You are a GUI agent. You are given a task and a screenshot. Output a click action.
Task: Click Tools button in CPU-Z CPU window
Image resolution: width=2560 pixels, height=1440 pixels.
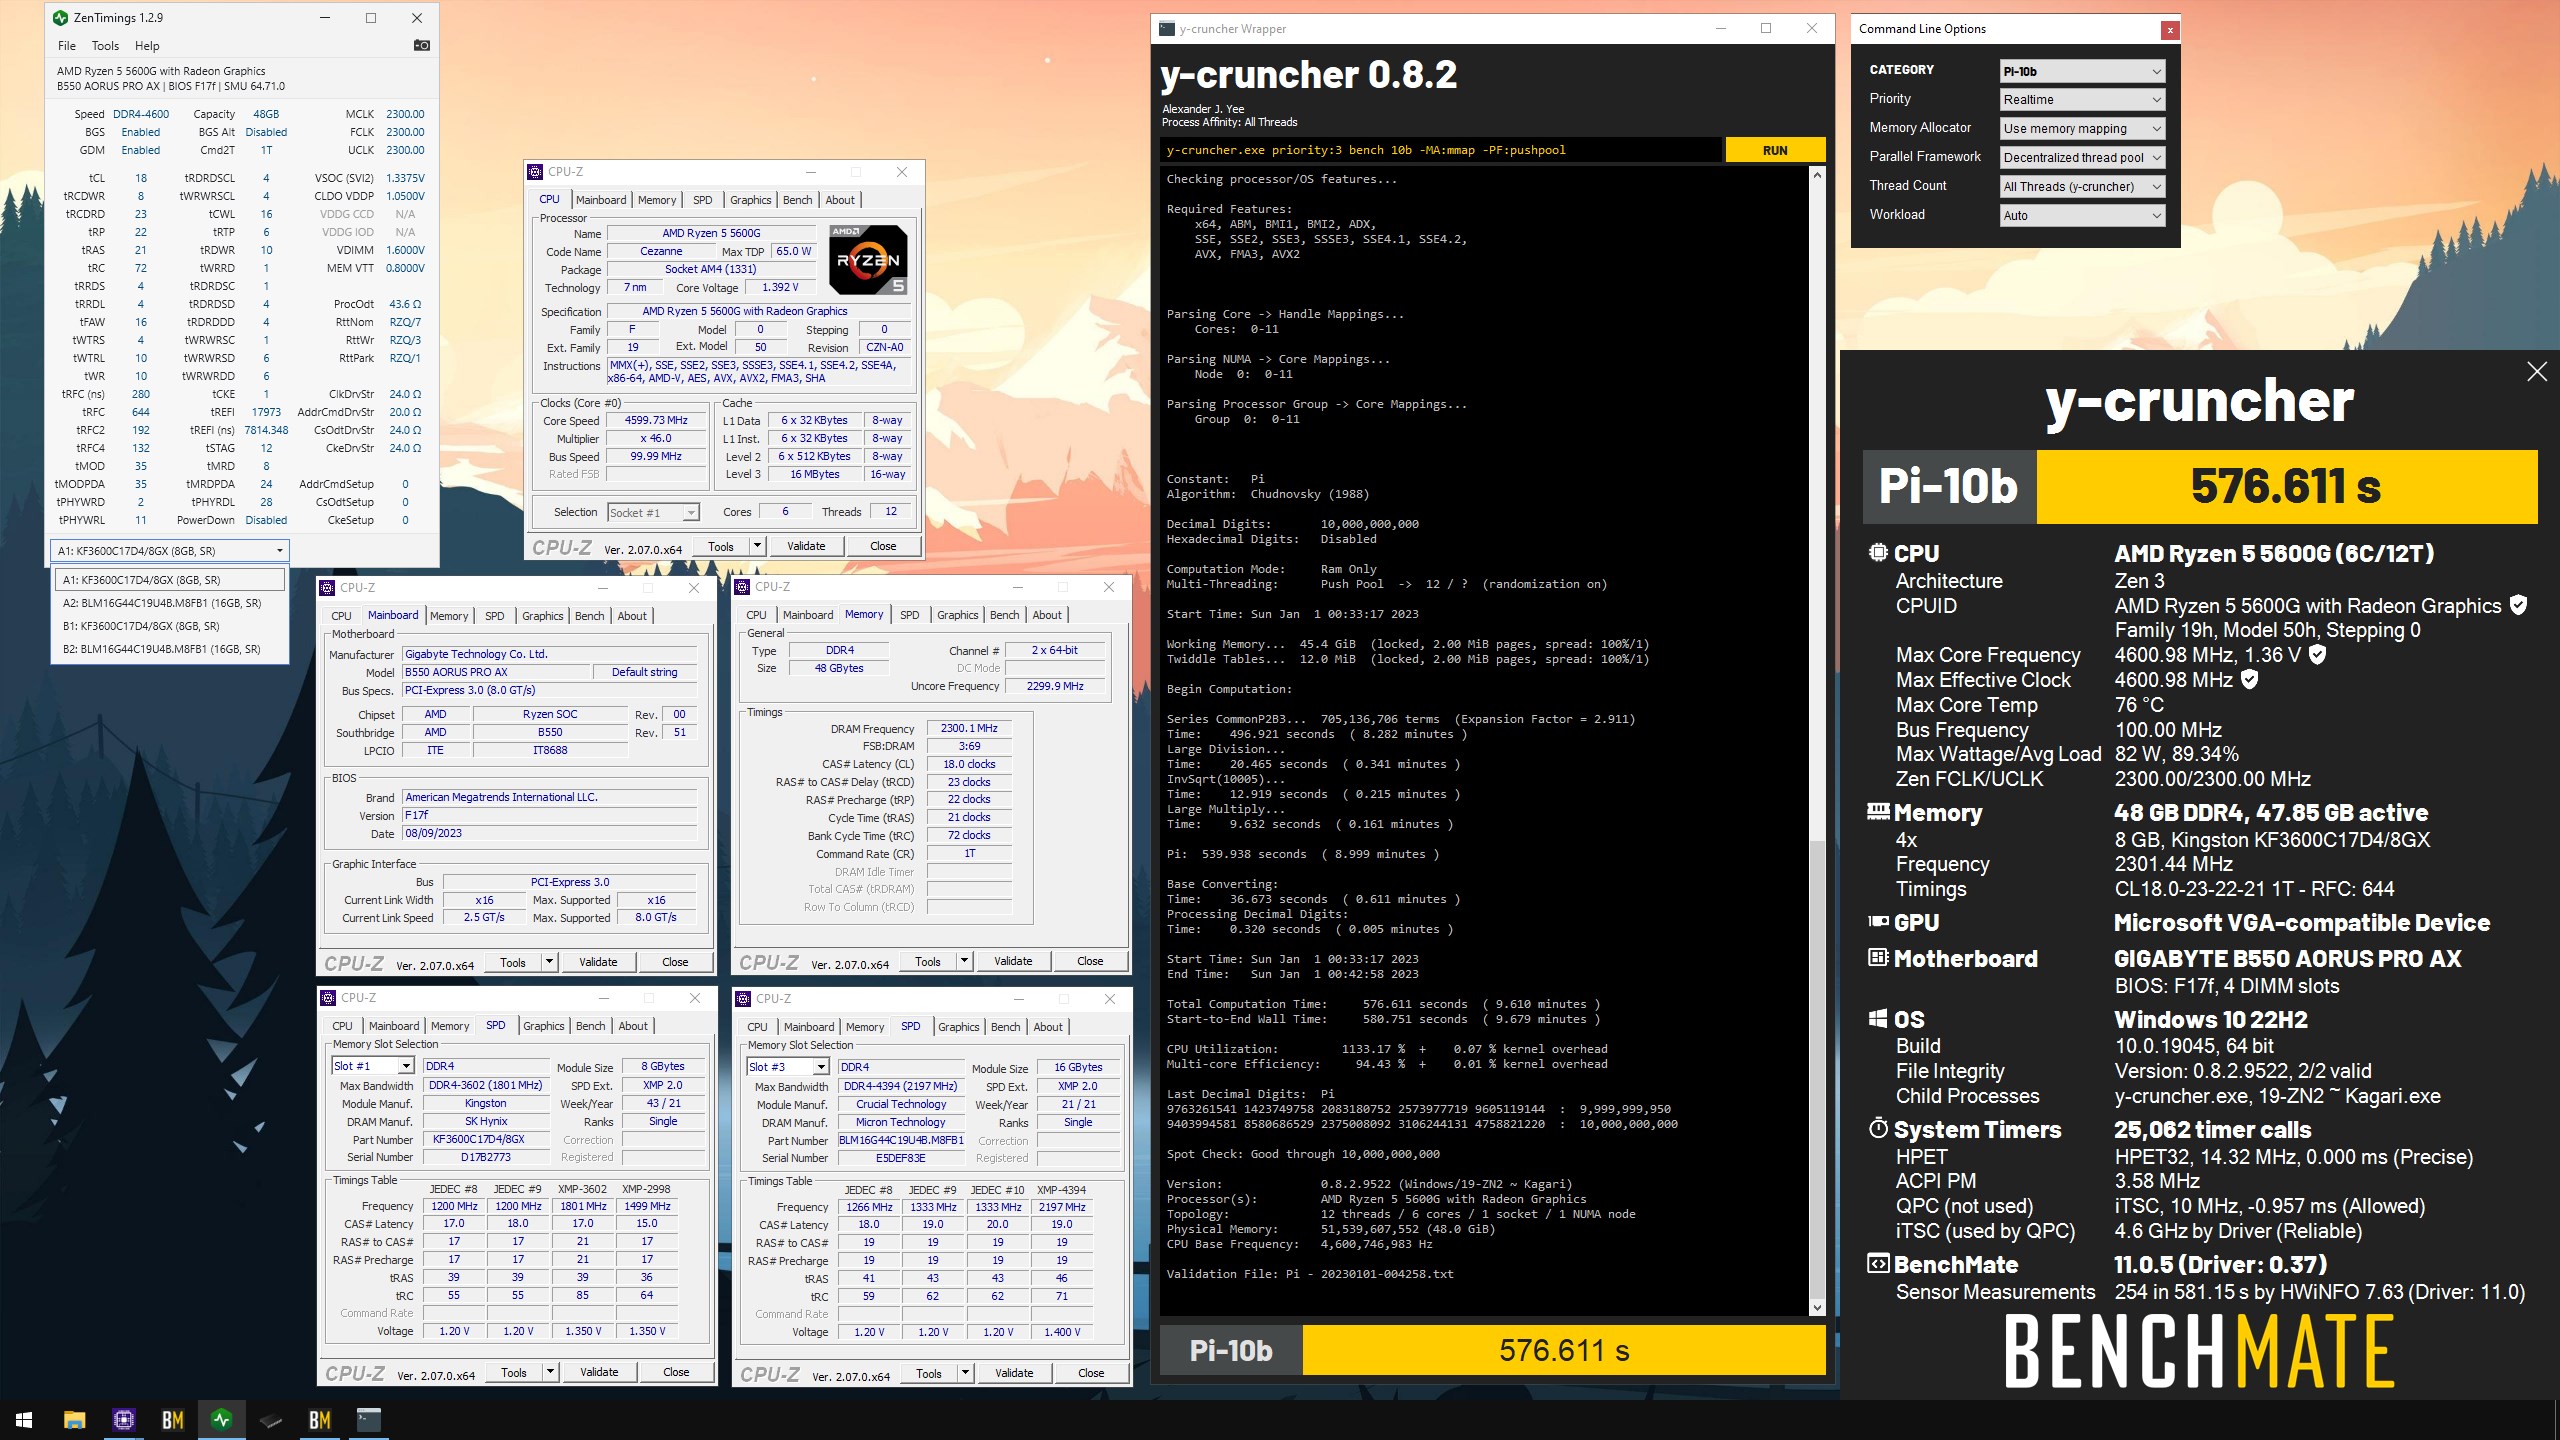point(721,546)
